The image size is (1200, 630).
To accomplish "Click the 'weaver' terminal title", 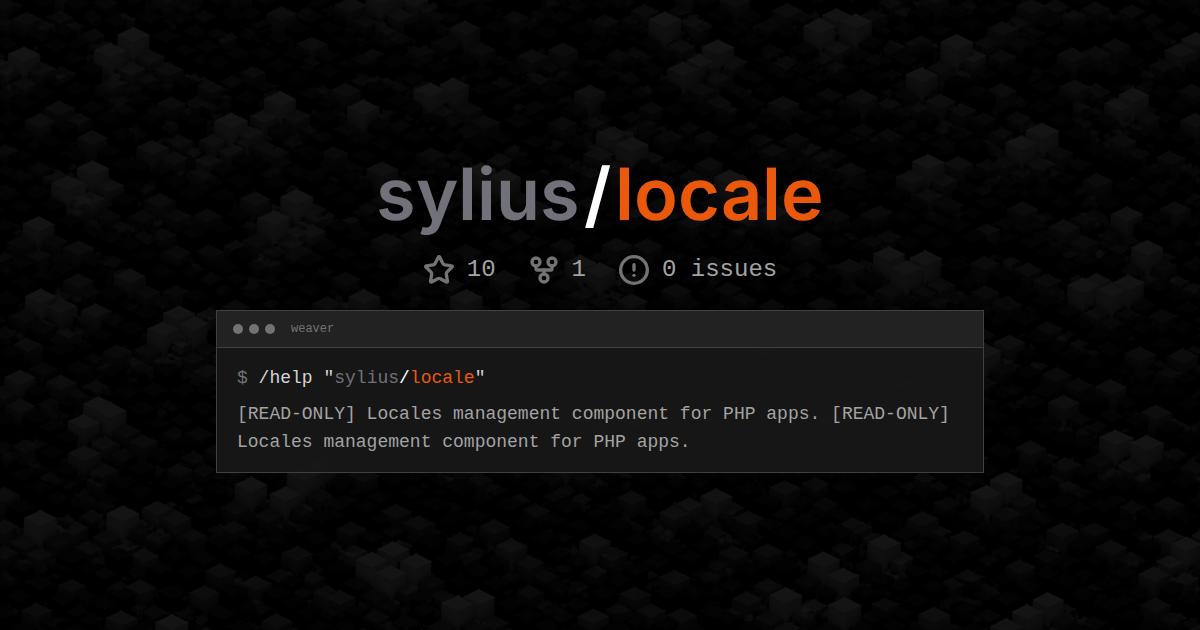I will (312, 329).
